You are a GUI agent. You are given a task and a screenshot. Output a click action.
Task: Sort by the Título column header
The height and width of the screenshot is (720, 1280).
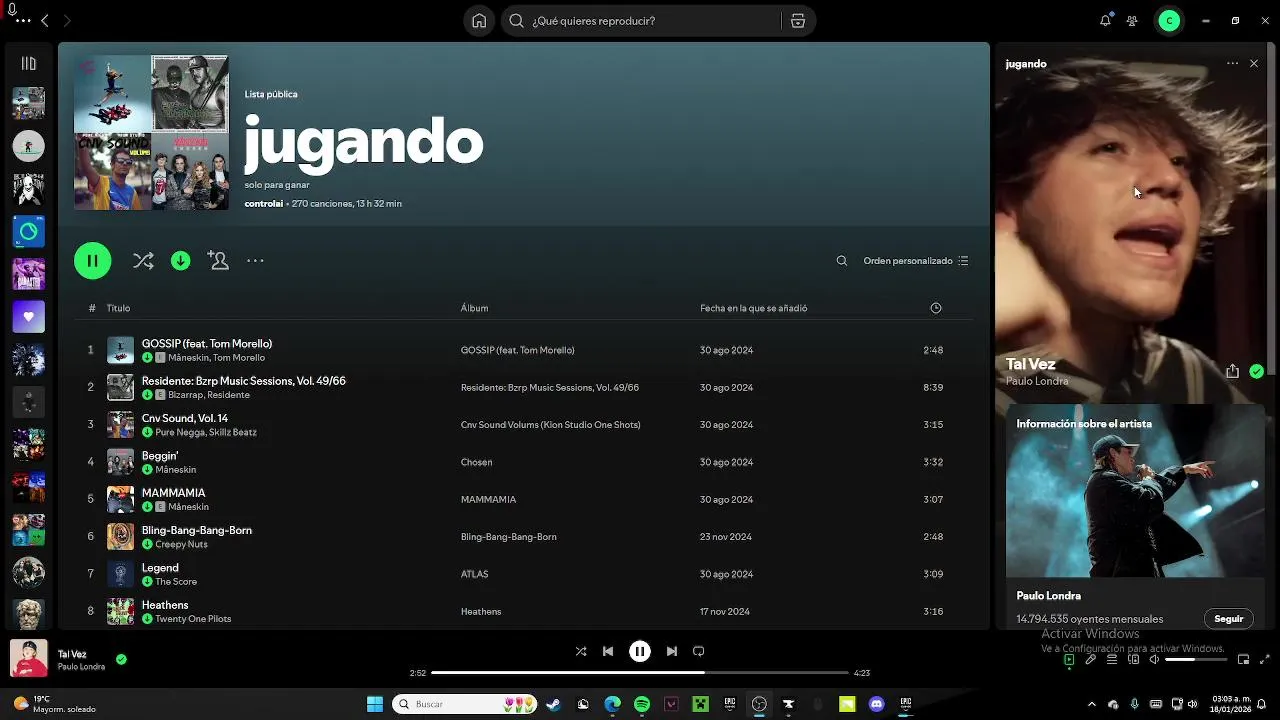tap(118, 308)
